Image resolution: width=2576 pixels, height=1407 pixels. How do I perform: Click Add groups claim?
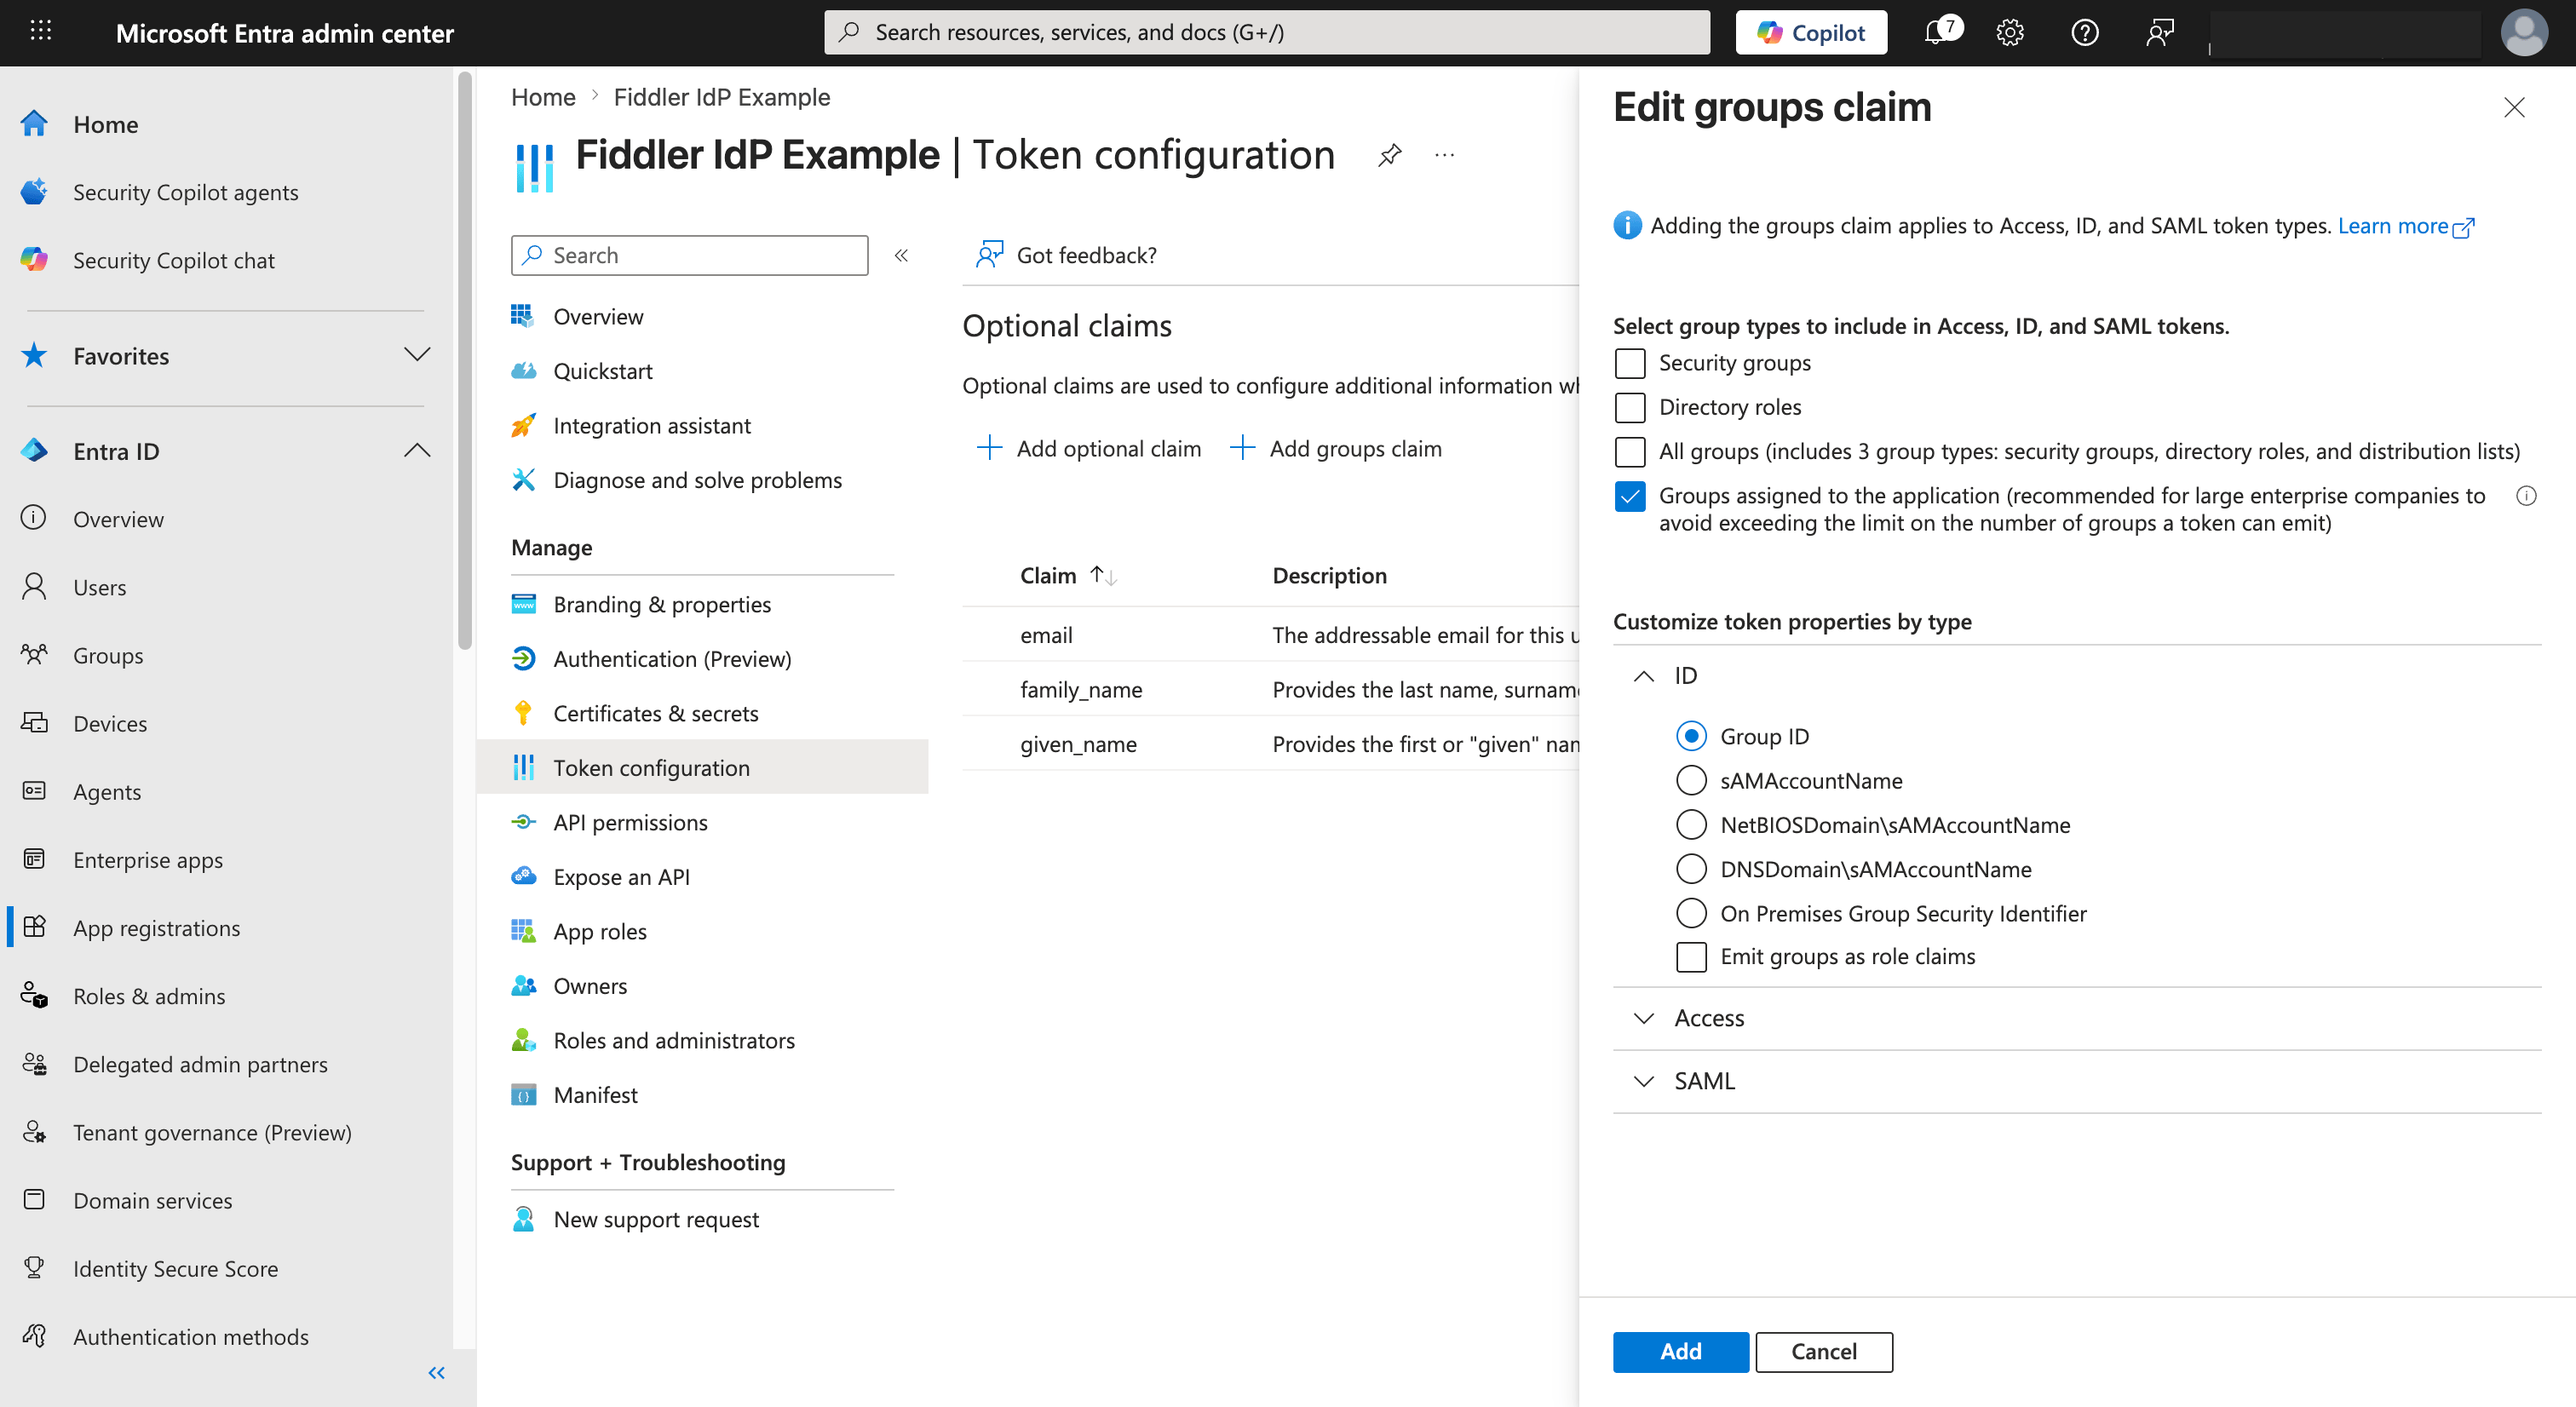coord(1336,448)
